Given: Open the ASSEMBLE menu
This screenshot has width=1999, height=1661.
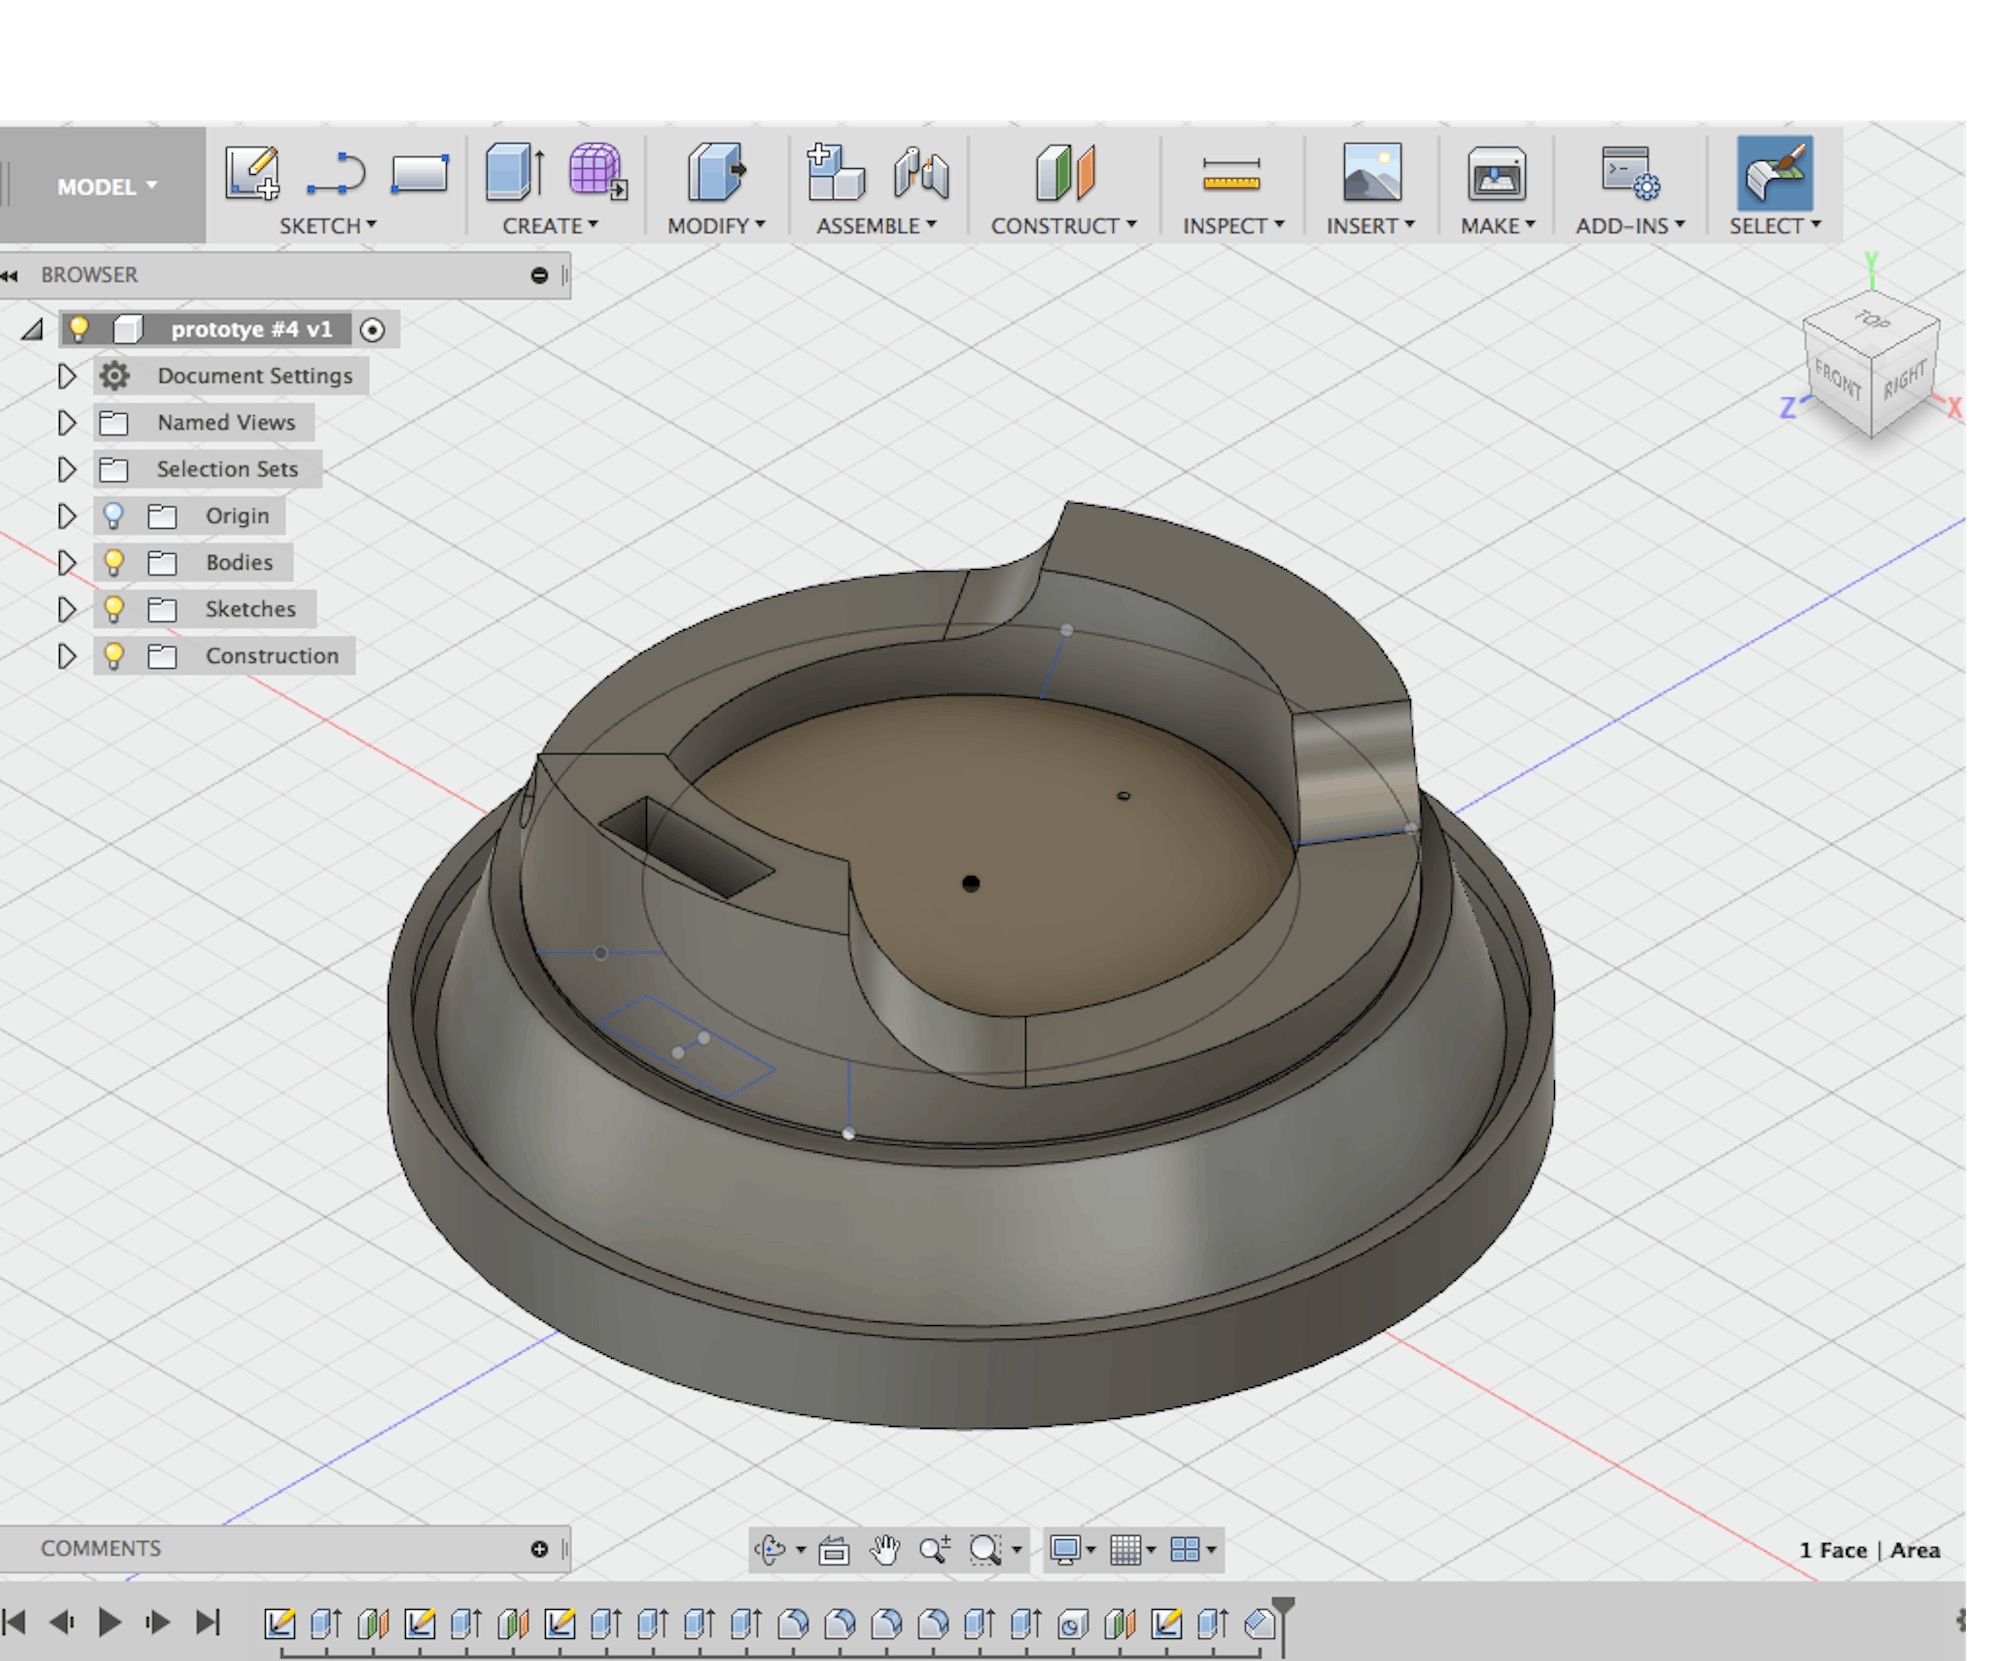Looking at the screenshot, I should point(876,226).
